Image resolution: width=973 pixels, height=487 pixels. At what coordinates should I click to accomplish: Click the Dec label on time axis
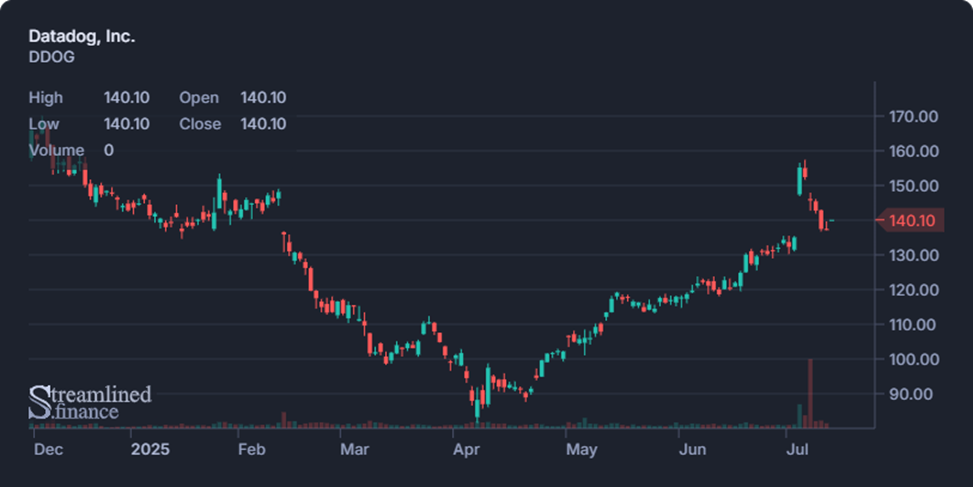pyautogui.click(x=48, y=449)
